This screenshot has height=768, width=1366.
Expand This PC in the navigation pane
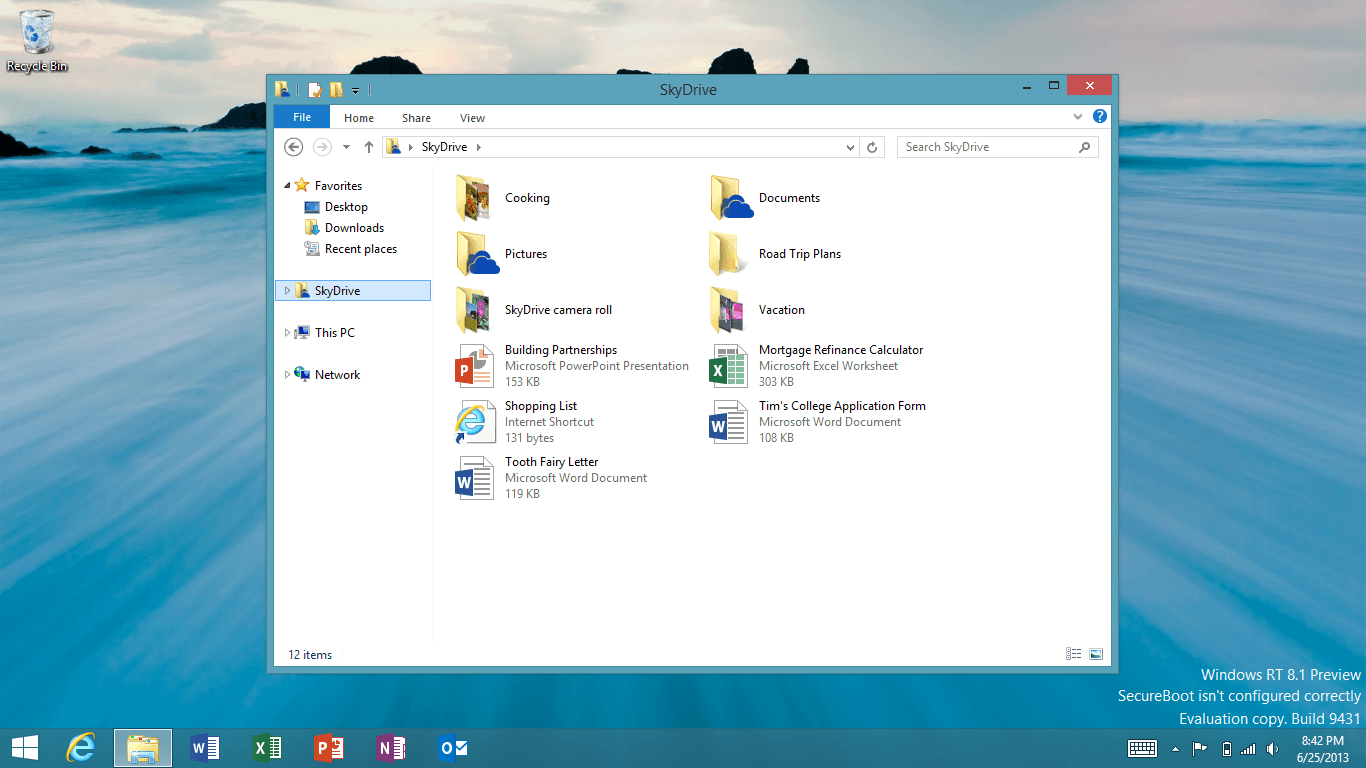tap(288, 332)
